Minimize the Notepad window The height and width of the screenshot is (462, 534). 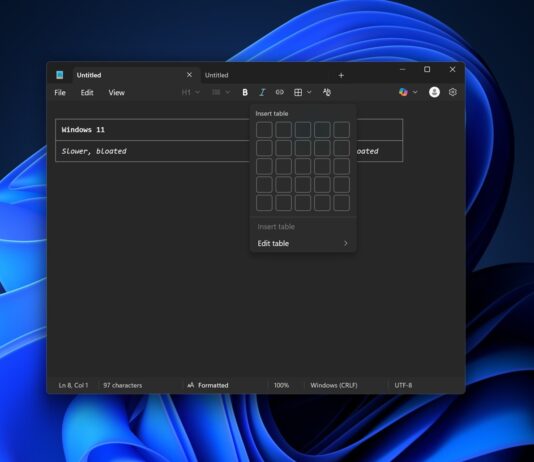403,69
